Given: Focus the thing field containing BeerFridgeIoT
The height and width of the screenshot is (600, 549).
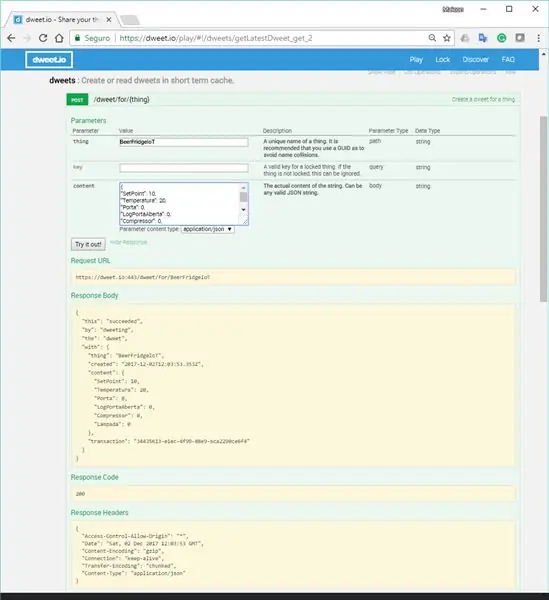Looking at the screenshot, I should pyautogui.click(x=184, y=142).
